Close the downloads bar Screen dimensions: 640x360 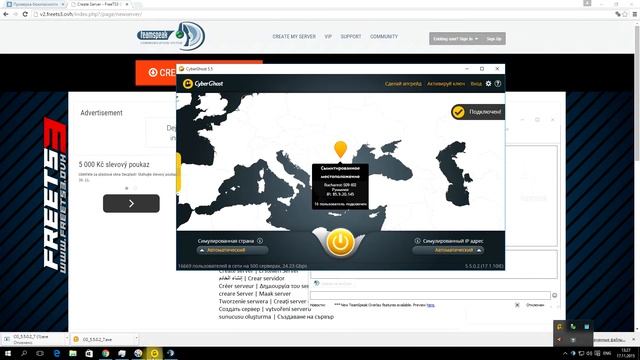[633, 339]
